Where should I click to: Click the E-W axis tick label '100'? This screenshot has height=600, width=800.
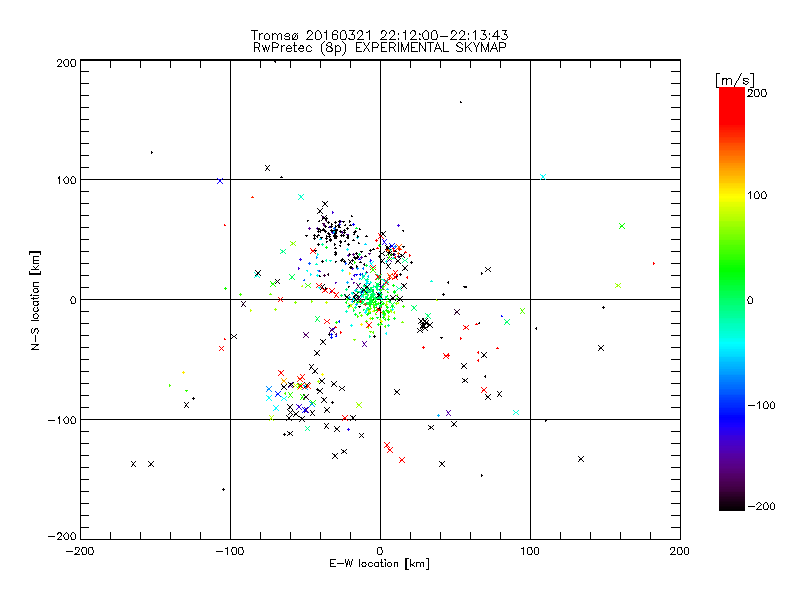point(530,552)
